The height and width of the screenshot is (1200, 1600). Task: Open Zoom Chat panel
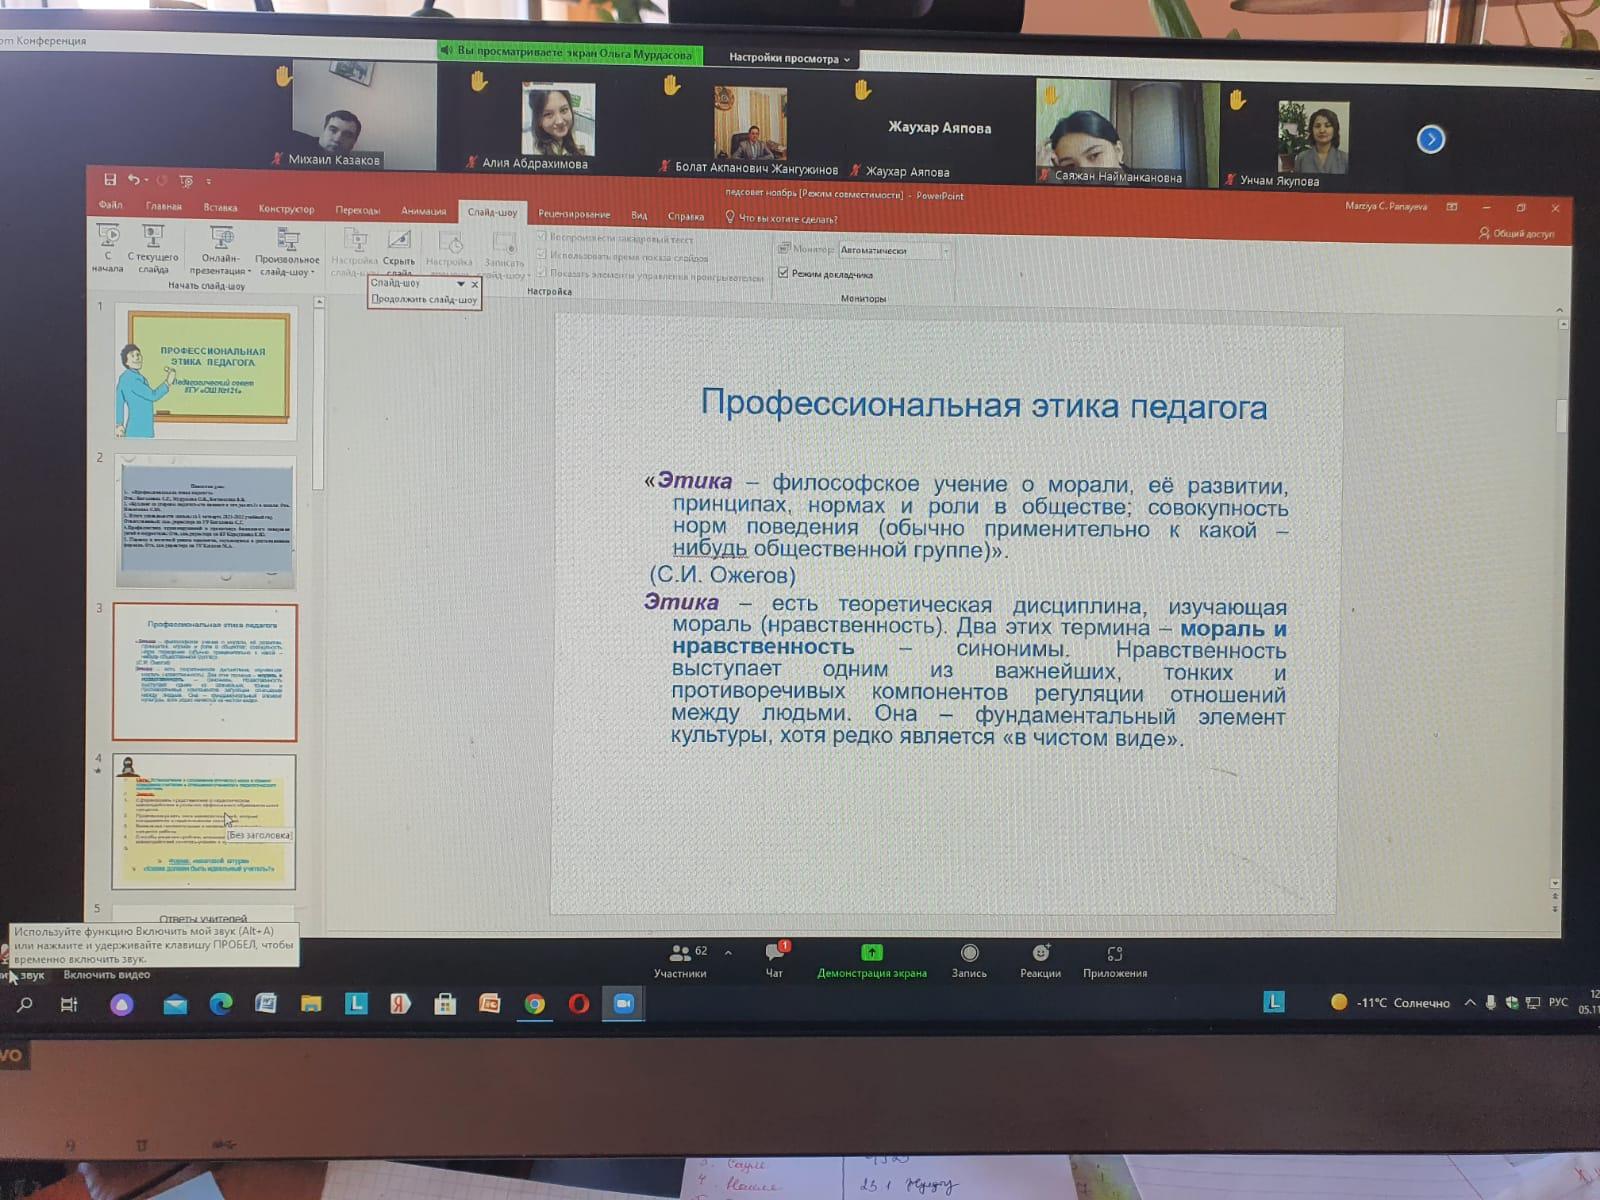click(775, 958)
